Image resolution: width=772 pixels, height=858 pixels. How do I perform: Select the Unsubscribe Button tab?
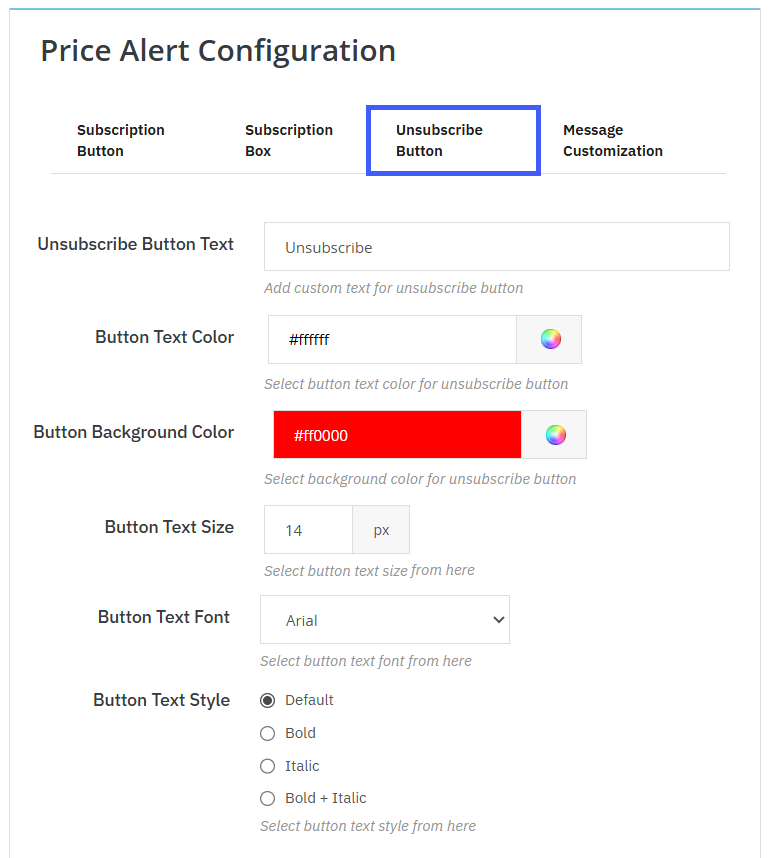click(x=453, y=140)
